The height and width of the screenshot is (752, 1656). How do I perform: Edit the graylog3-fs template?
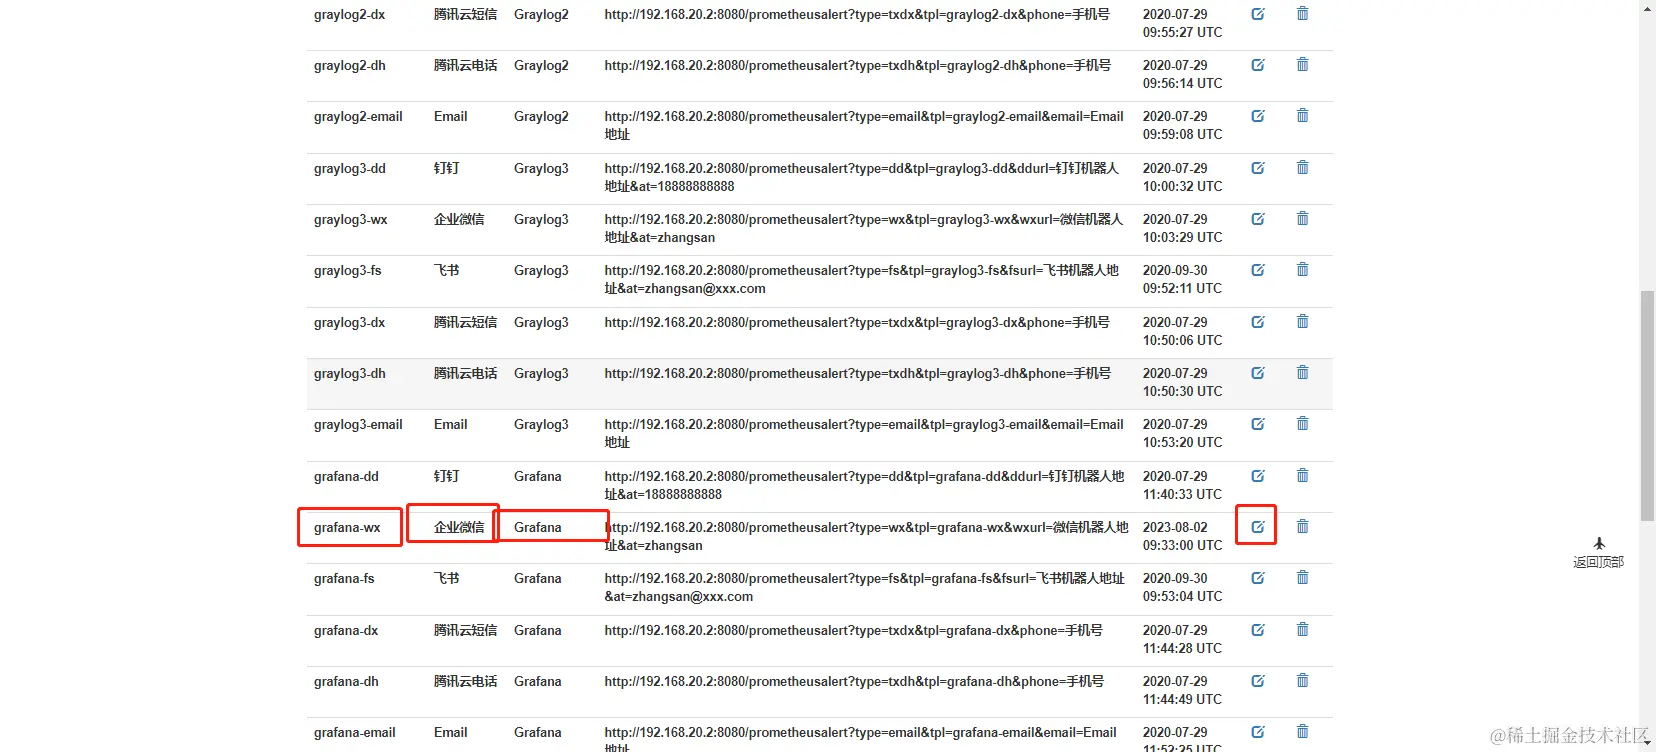click(1258, 270)
